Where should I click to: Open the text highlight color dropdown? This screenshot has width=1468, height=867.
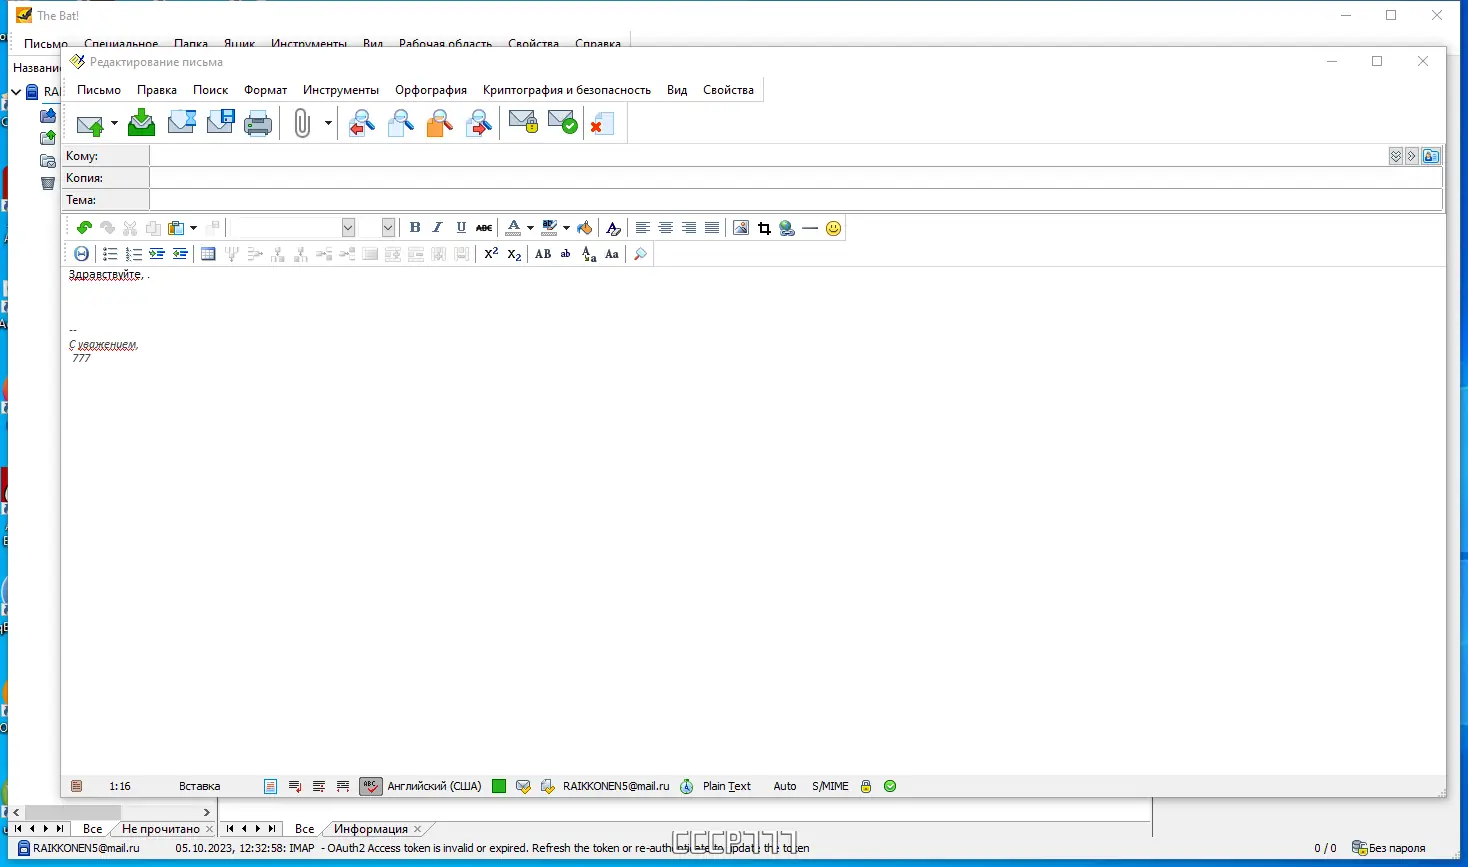coord(566,228)
